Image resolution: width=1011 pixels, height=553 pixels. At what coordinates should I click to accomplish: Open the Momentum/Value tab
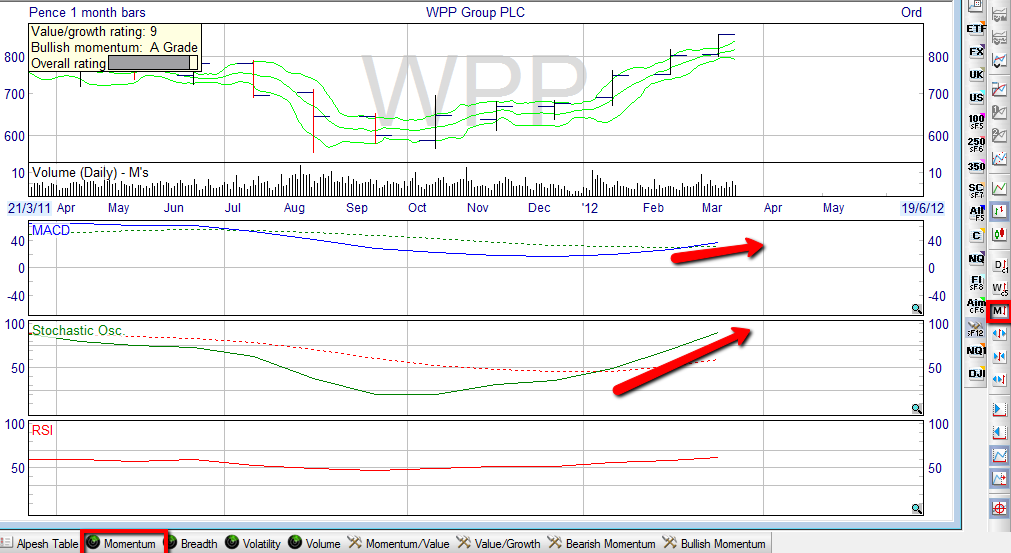point(398,543)
